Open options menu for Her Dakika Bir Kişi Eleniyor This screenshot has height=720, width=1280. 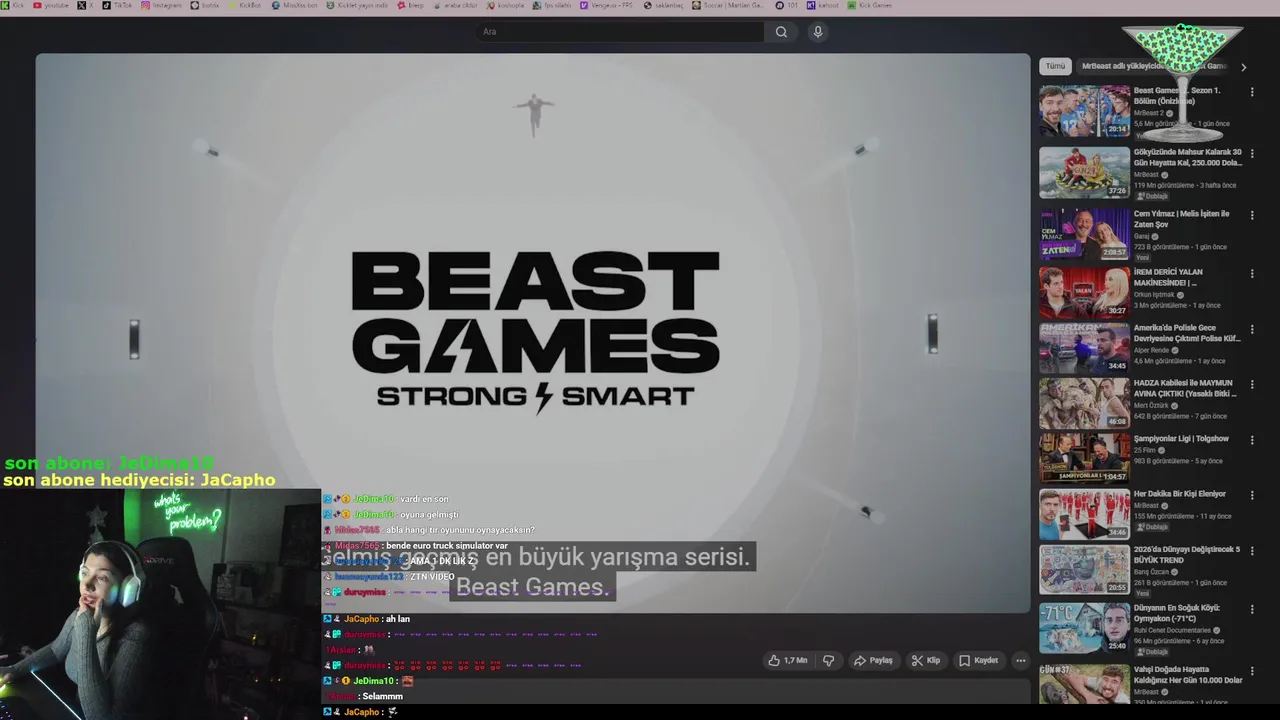1252,496
